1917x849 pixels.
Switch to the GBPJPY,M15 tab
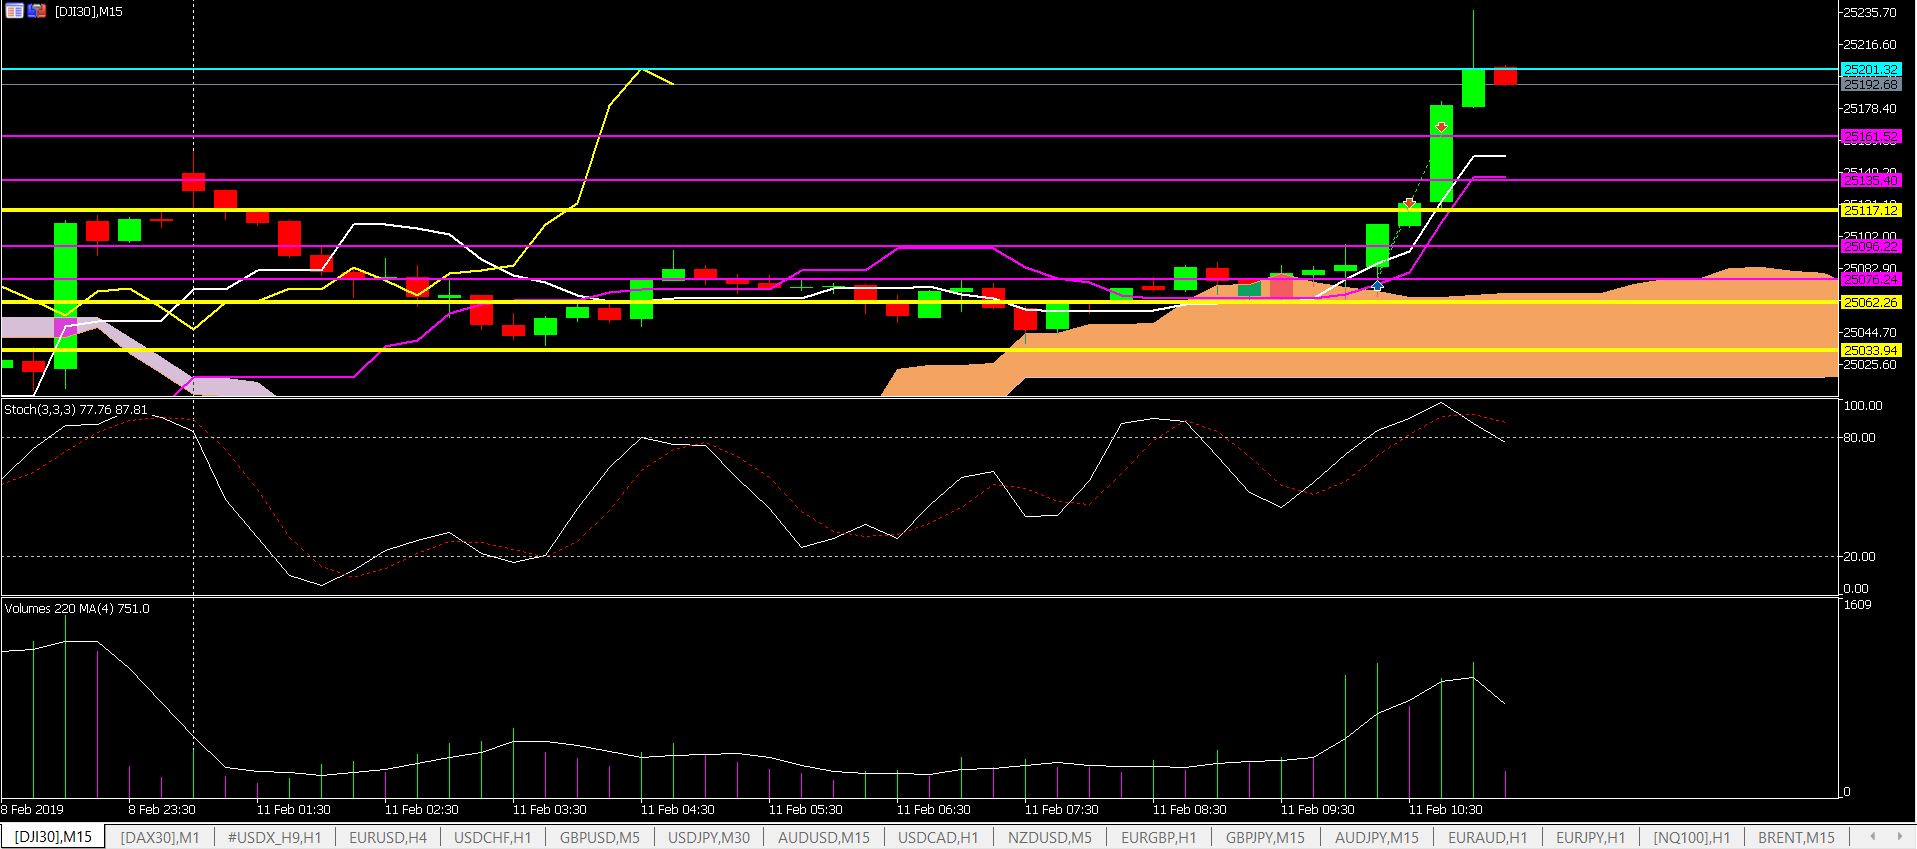click(x=1265, y=837)
